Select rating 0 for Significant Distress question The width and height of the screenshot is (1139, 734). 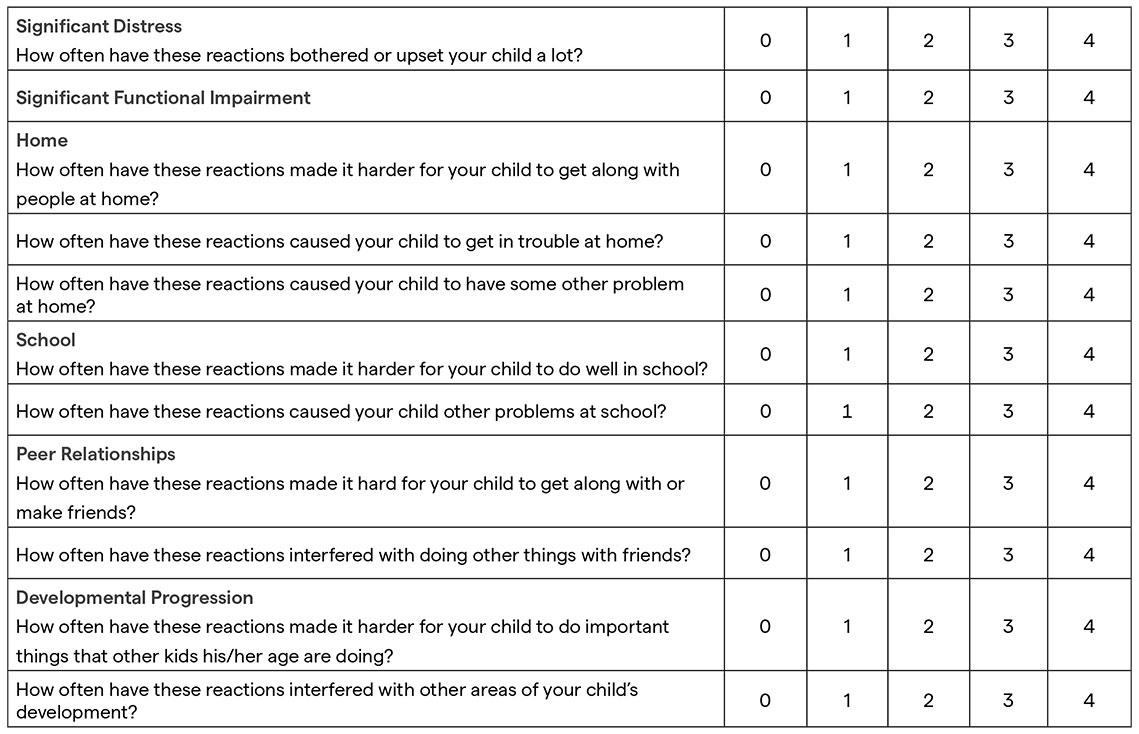(765, 41)
